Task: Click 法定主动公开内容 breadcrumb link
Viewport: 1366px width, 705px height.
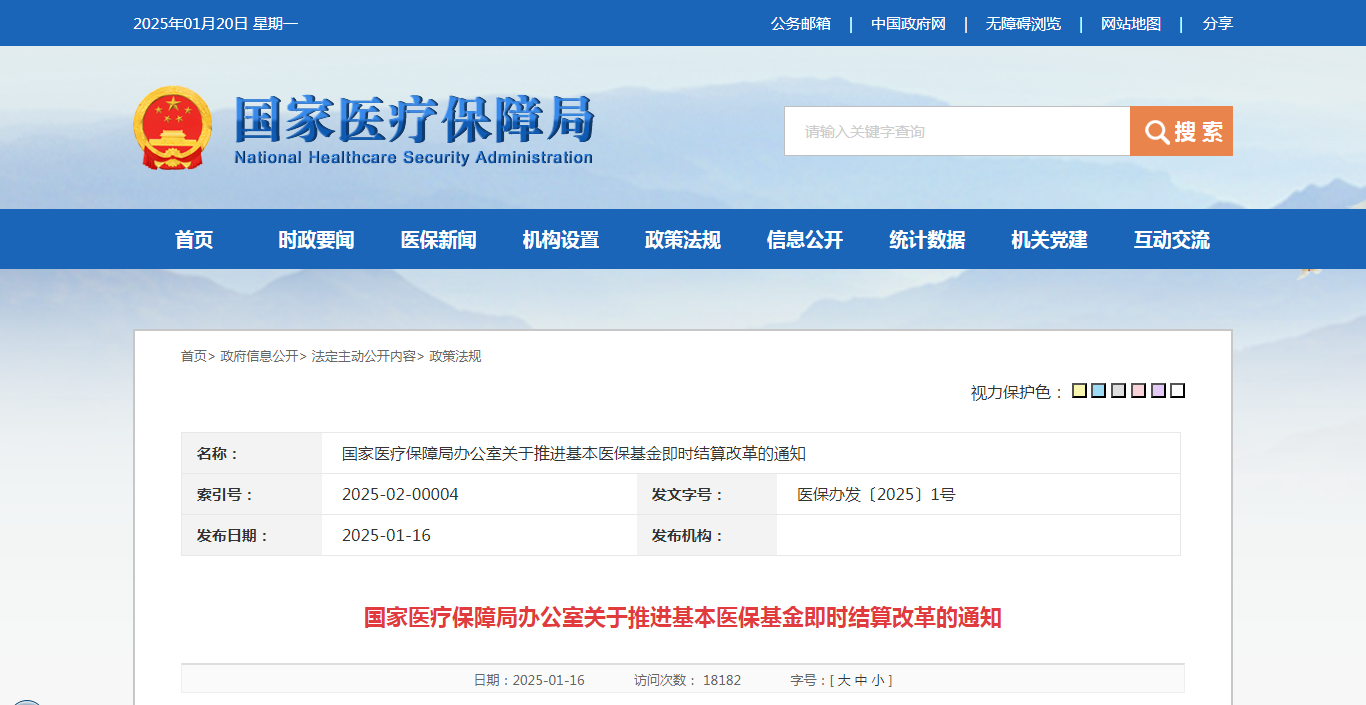Action: coord(363,356)
